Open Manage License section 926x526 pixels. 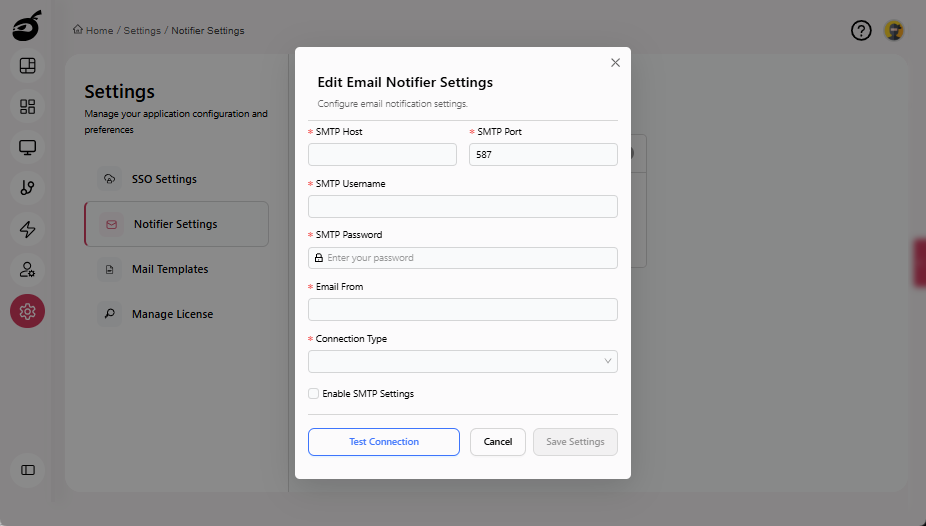pyautogui.click(x=177, y=314)
